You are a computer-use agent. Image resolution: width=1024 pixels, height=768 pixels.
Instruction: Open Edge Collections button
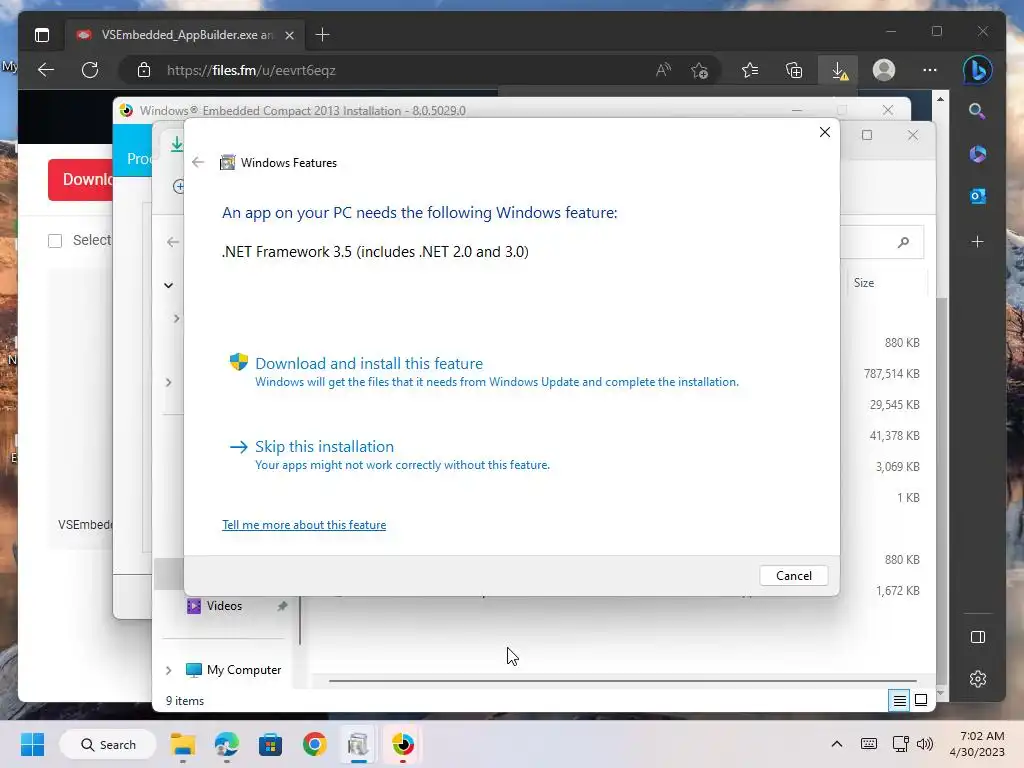794,70
